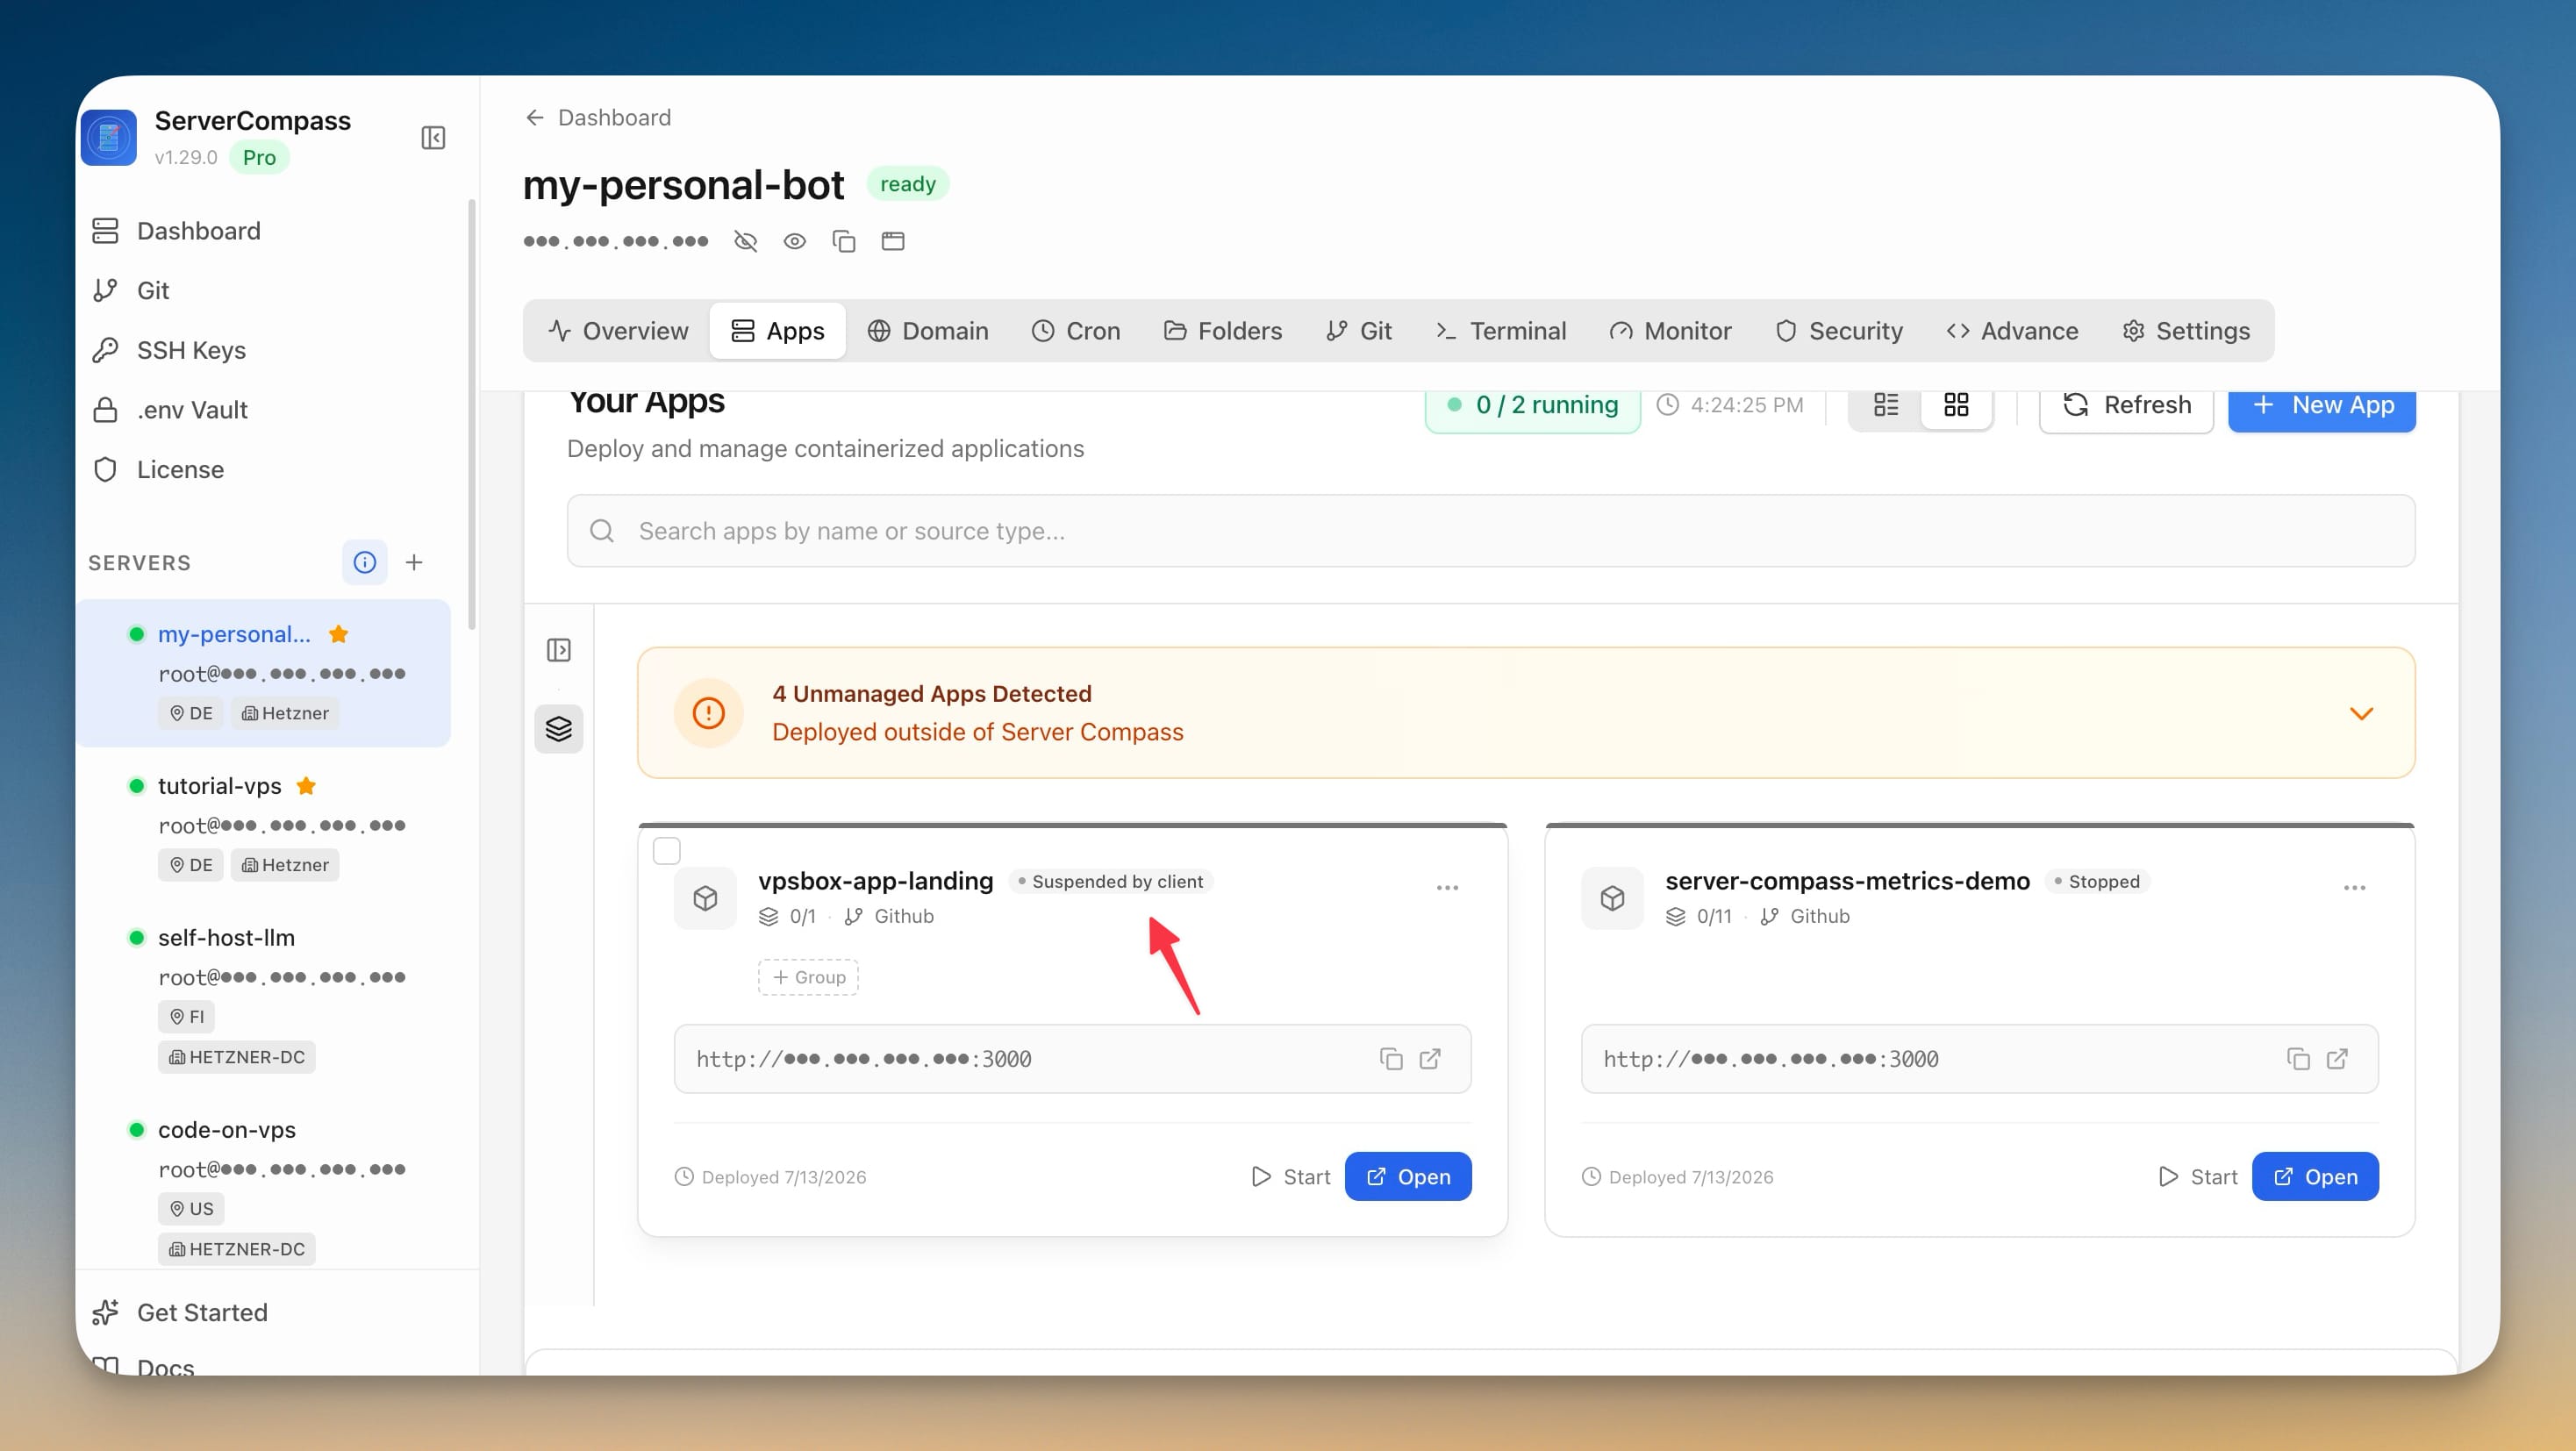Click the Suspended by client status label
Image resolution: width=2576 pixels, height=1451 pixels.
(1110, 881)
